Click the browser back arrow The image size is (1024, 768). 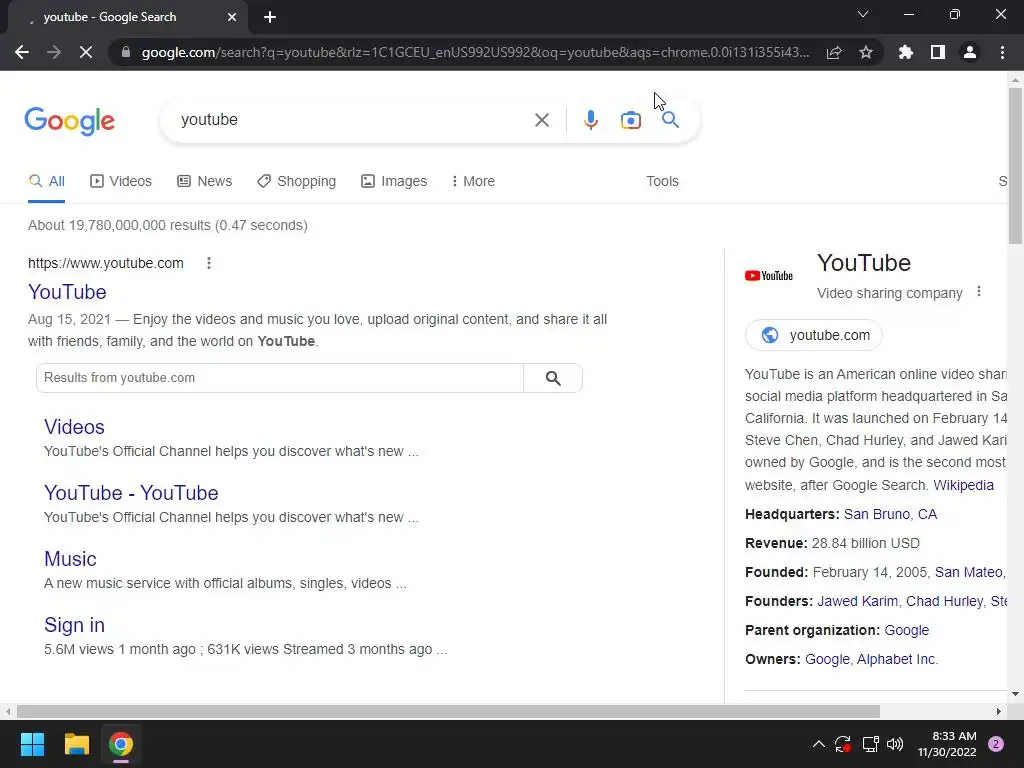pos(22,52)
